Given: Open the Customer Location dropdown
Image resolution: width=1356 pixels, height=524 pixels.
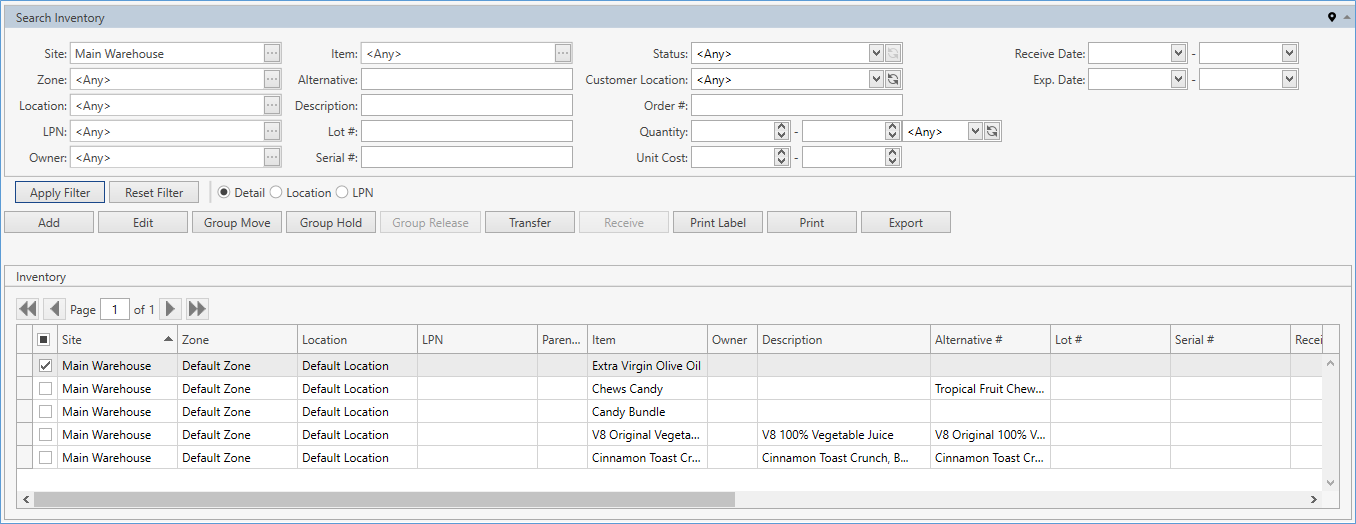Looking at the screenshot, I should coord(876,80).
